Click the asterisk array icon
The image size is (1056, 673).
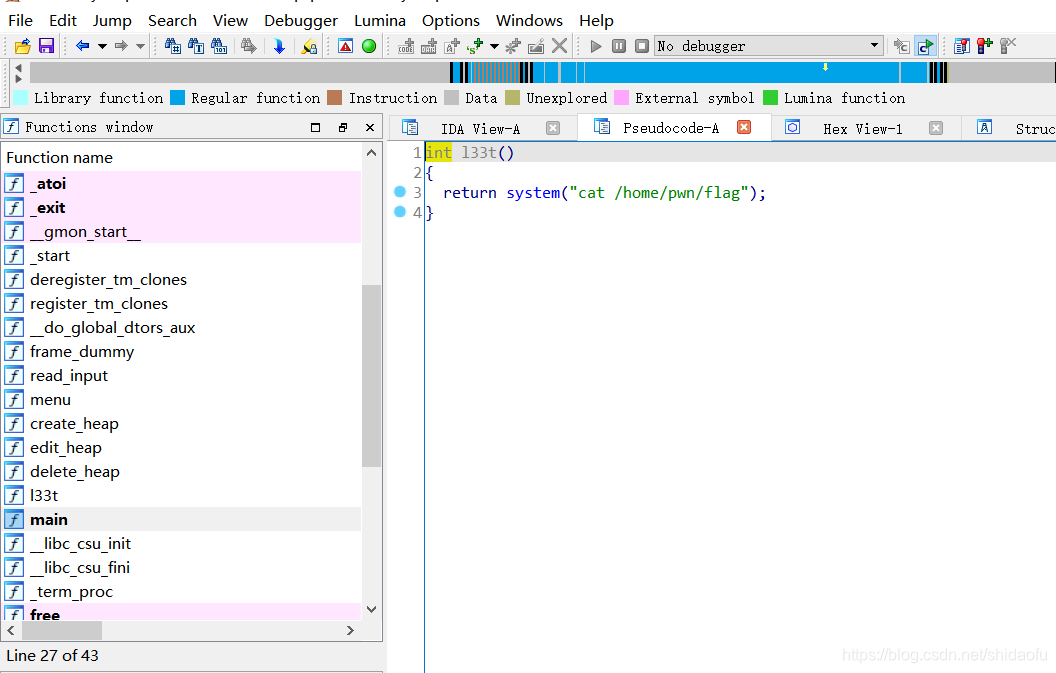[513, 46]
